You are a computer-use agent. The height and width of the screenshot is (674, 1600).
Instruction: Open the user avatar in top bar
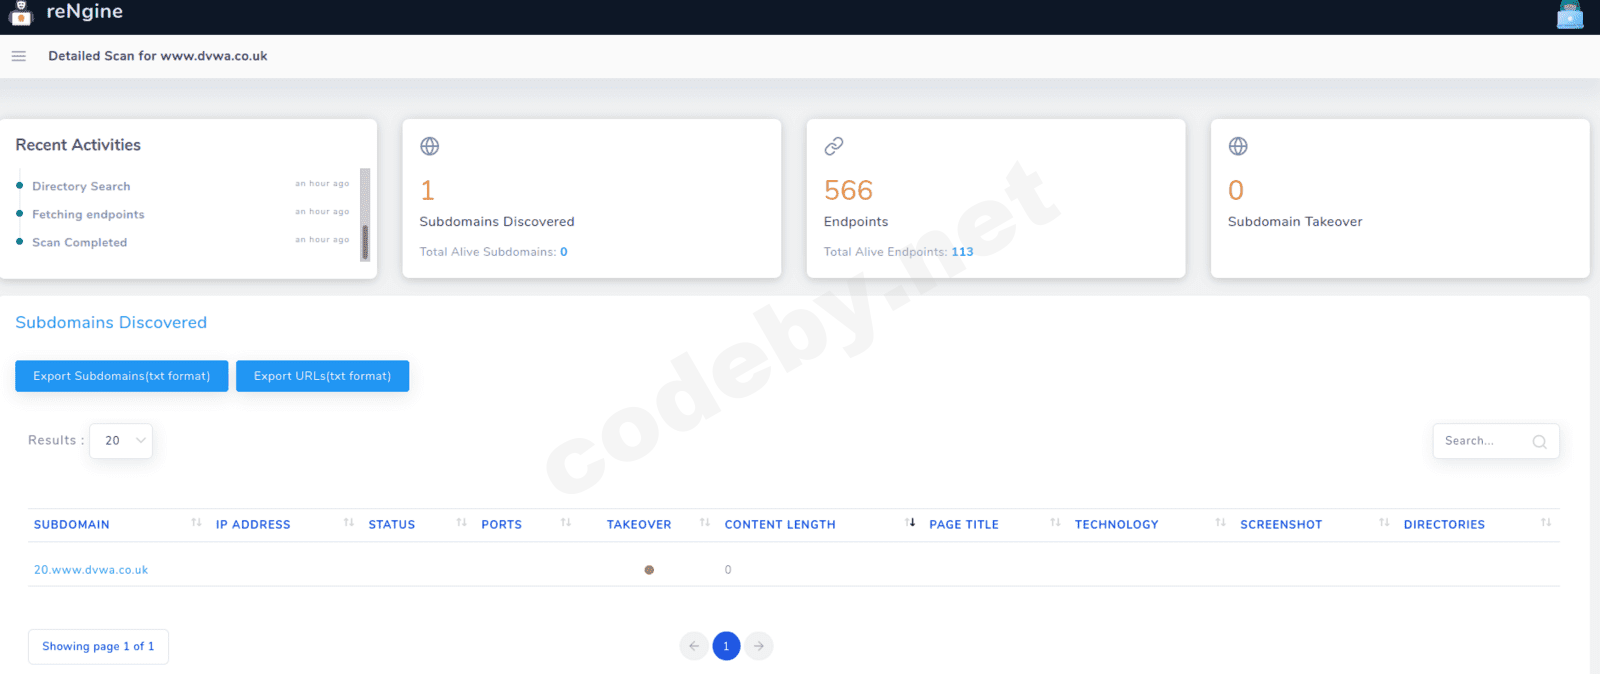coord(1570,14)
